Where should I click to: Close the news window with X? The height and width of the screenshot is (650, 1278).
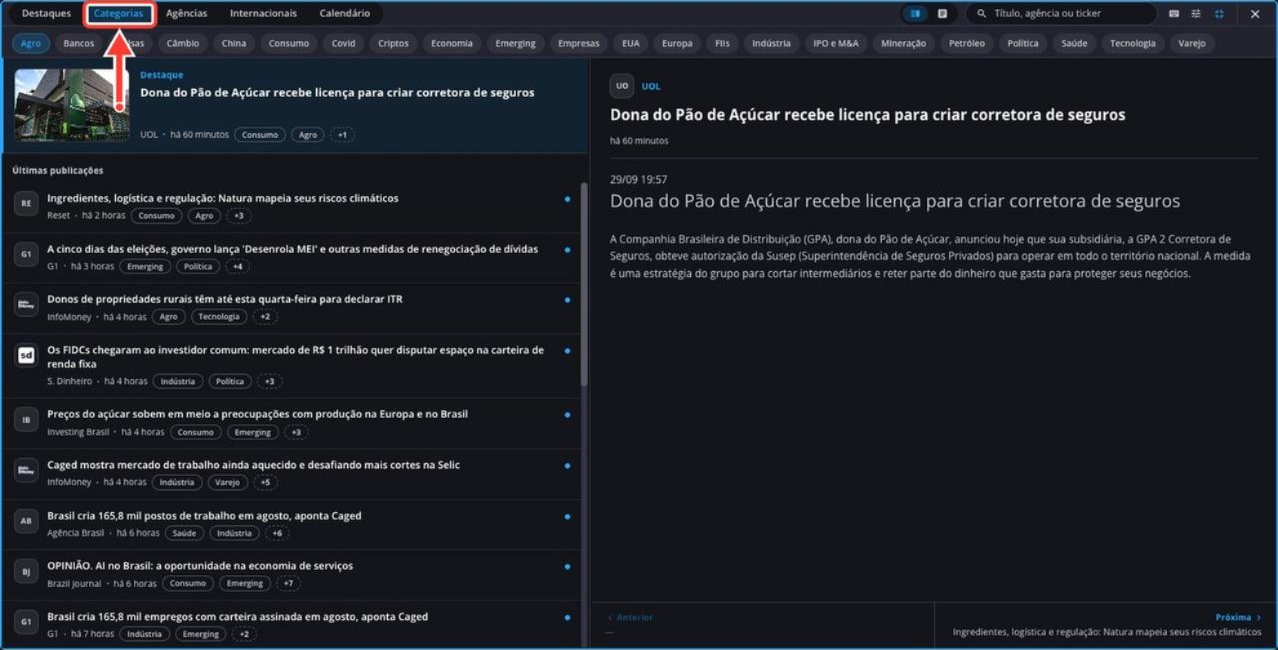point(1255,14)
